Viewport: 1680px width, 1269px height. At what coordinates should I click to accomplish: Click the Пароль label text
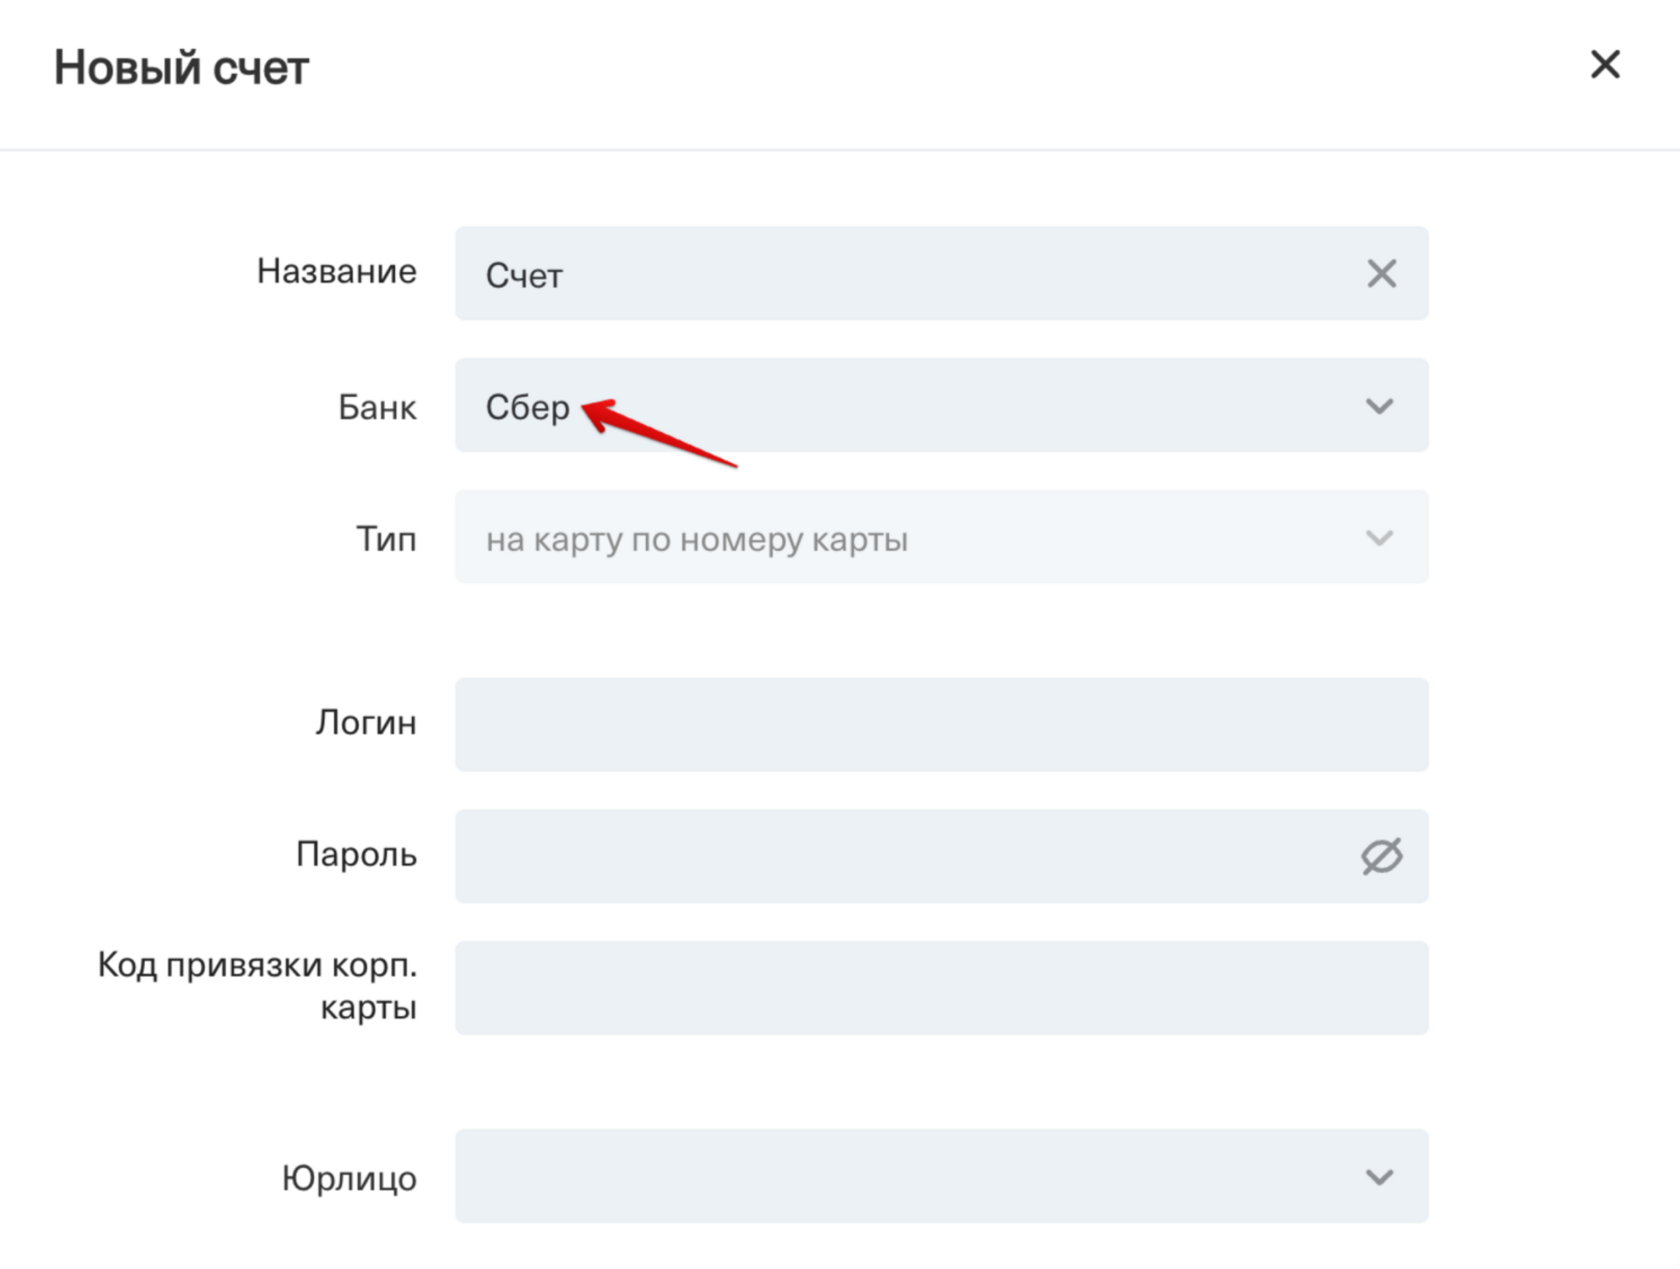click(356, 855)
